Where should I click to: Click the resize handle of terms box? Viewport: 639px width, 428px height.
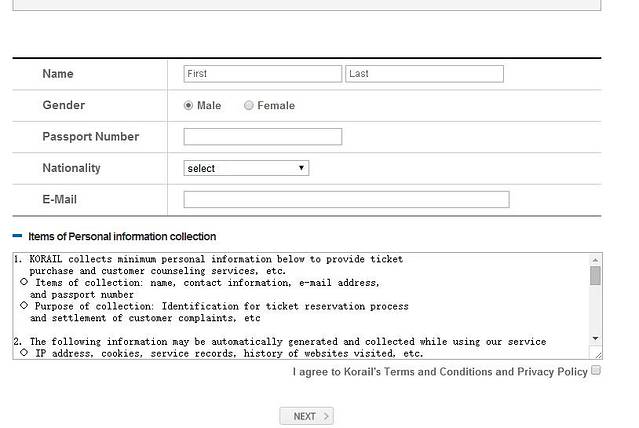596,354
